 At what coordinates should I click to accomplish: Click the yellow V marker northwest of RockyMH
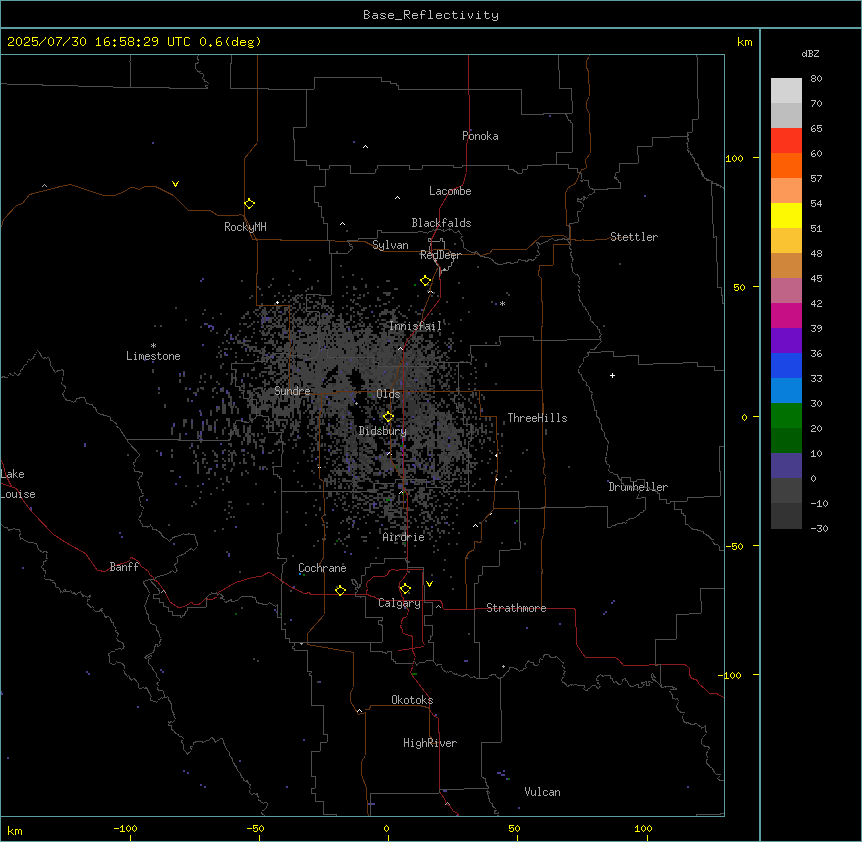click(175, 184)
